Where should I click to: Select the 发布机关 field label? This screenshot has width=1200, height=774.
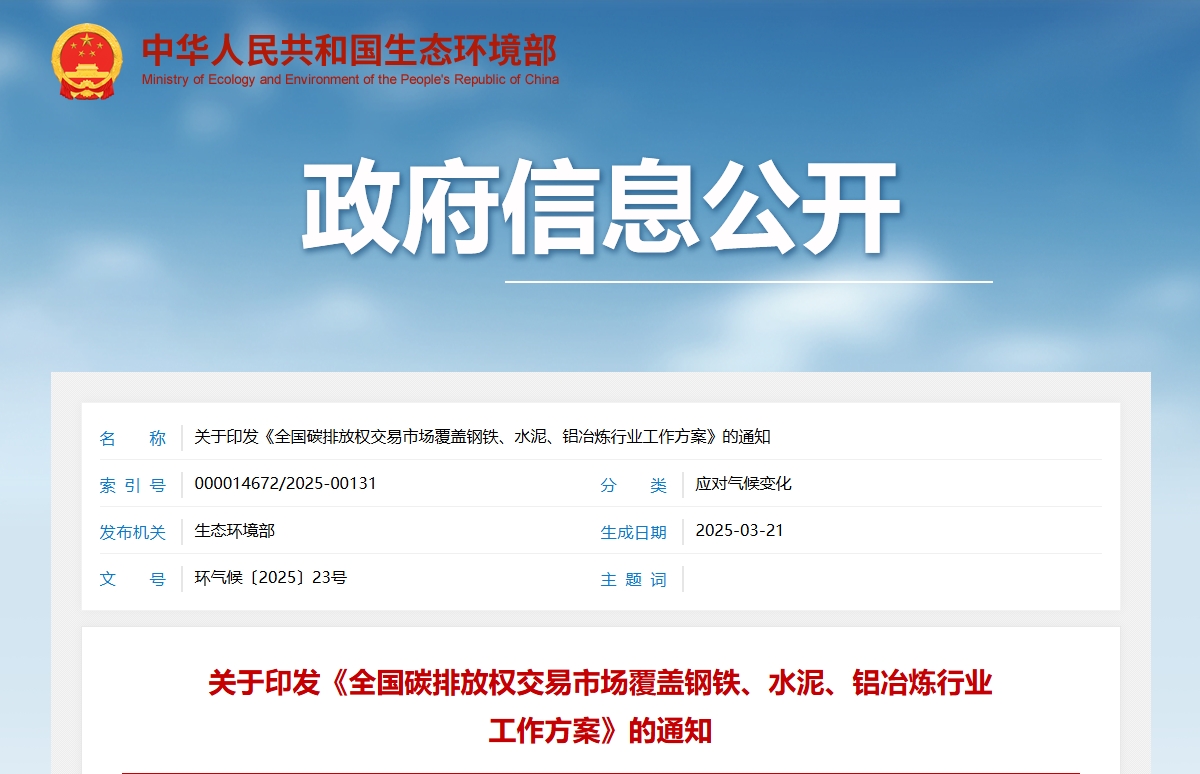[132, 532]
